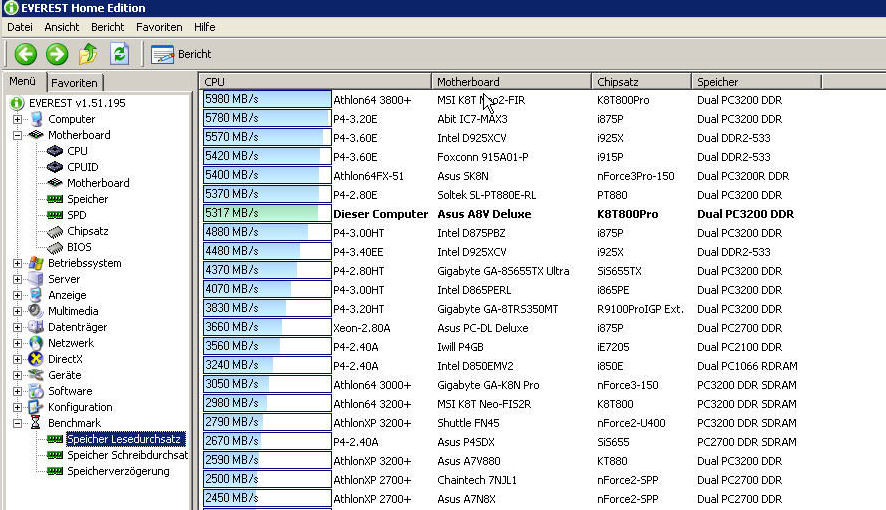Screen dimensions: 886x510
Task: Click the 5980 MB/s result bar
Action: [x=267, y=99]
